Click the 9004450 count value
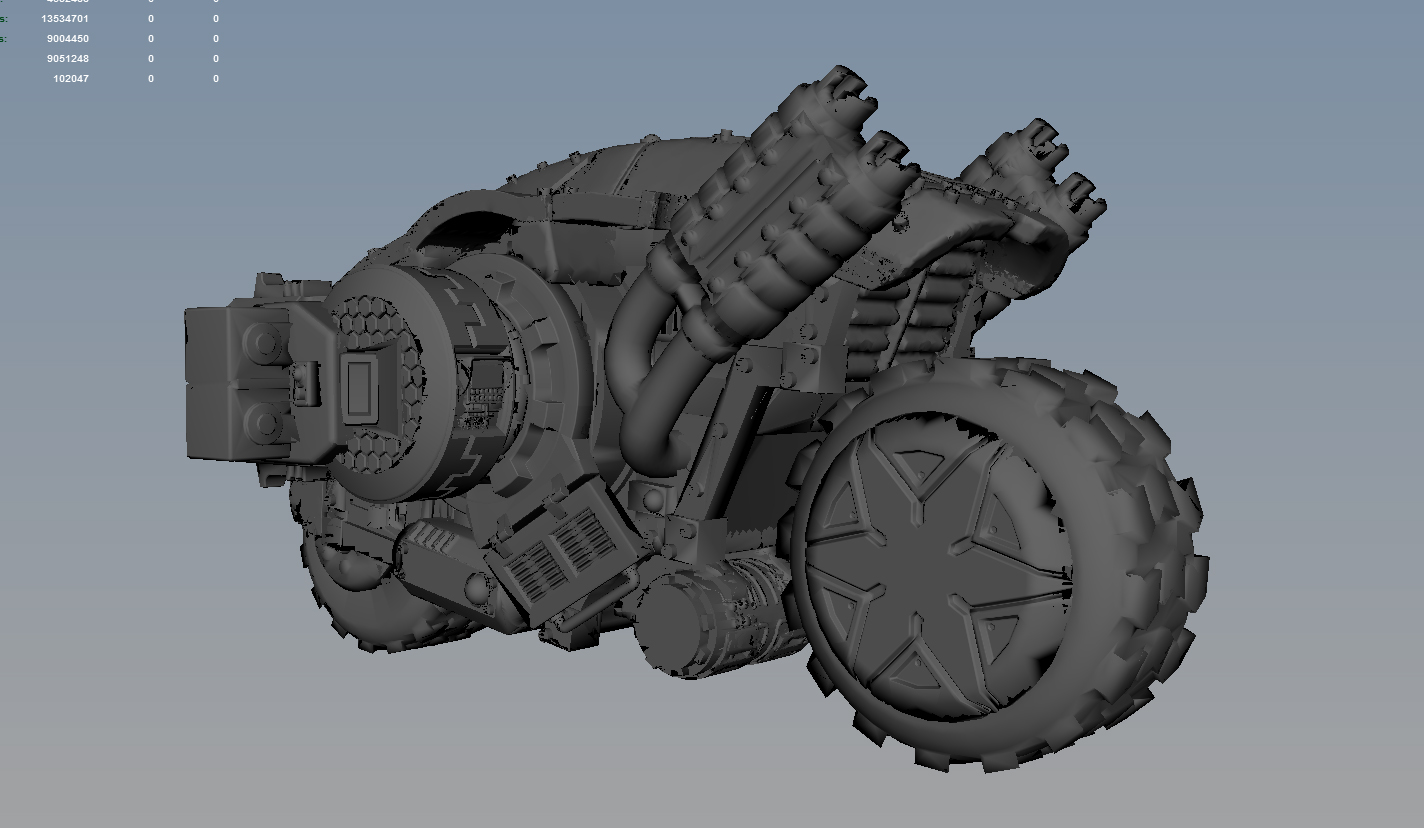Viewport: 1424px width, 828px height. point(68,39)
